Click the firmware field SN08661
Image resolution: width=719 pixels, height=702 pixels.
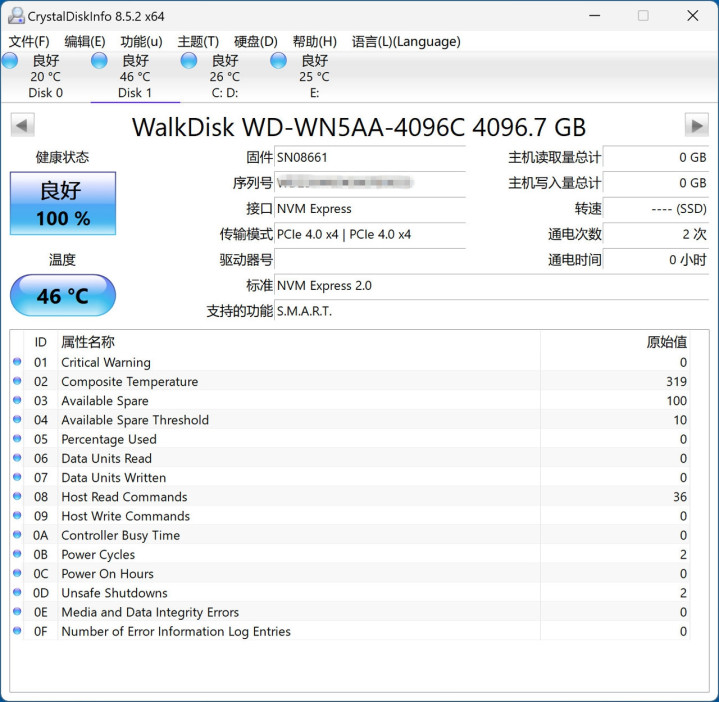click(370, 157)
